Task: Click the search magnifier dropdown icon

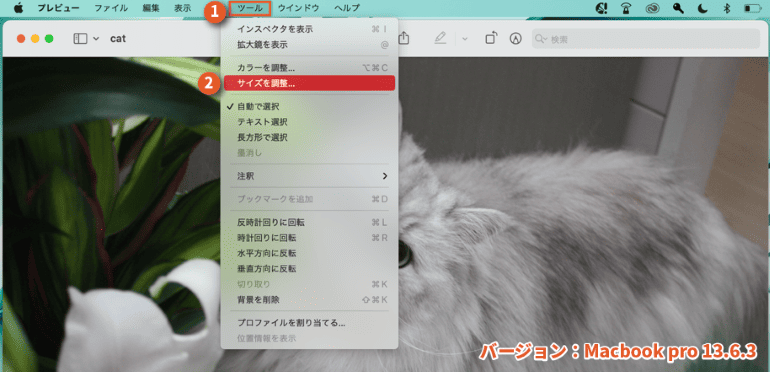Action: [542, 39]
